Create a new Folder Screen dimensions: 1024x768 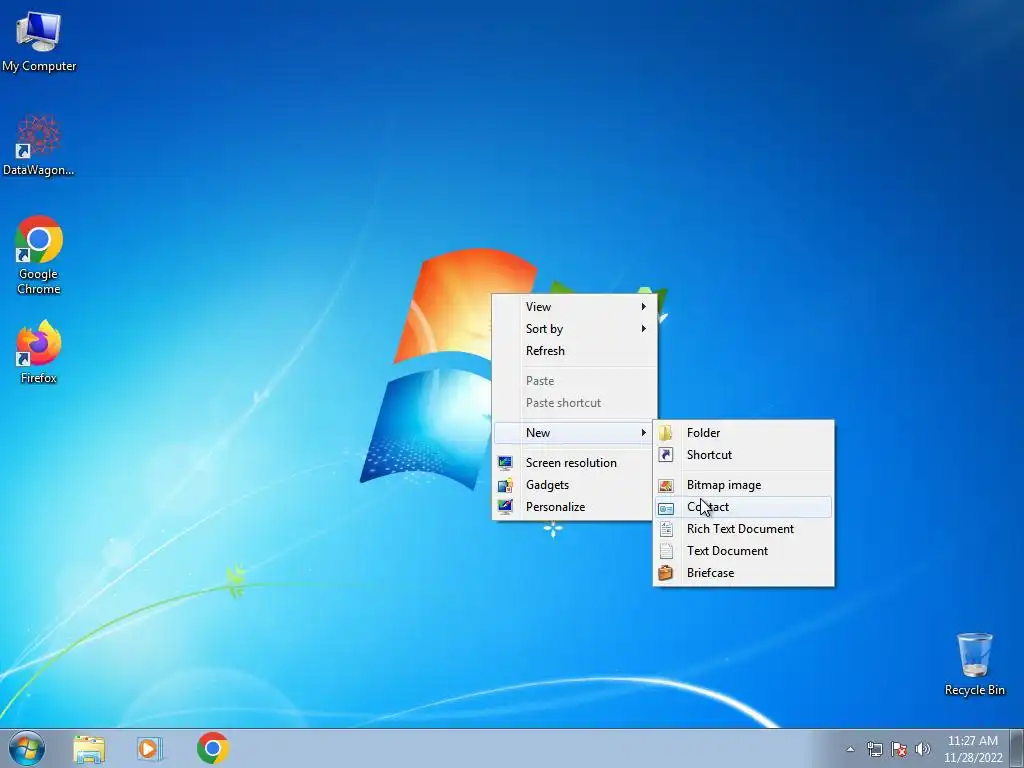(743, 432)
